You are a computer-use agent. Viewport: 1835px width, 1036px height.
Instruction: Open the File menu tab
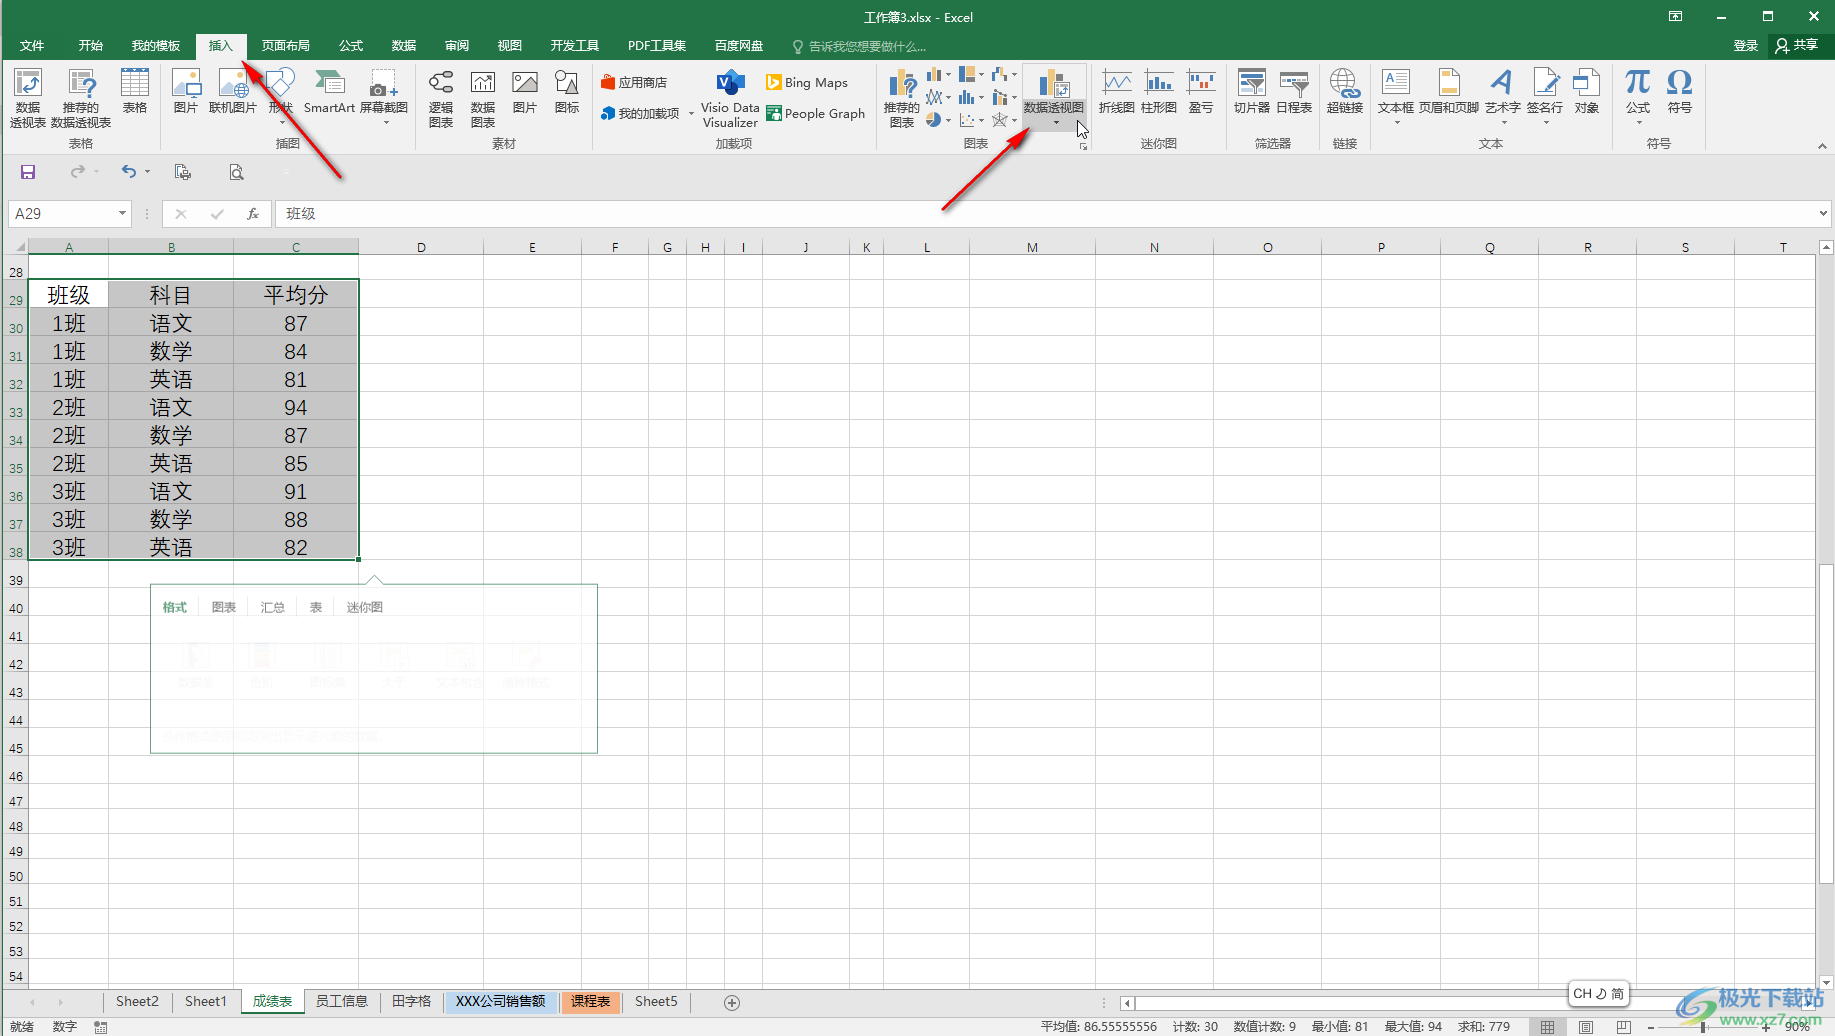(x=32, y=46)
